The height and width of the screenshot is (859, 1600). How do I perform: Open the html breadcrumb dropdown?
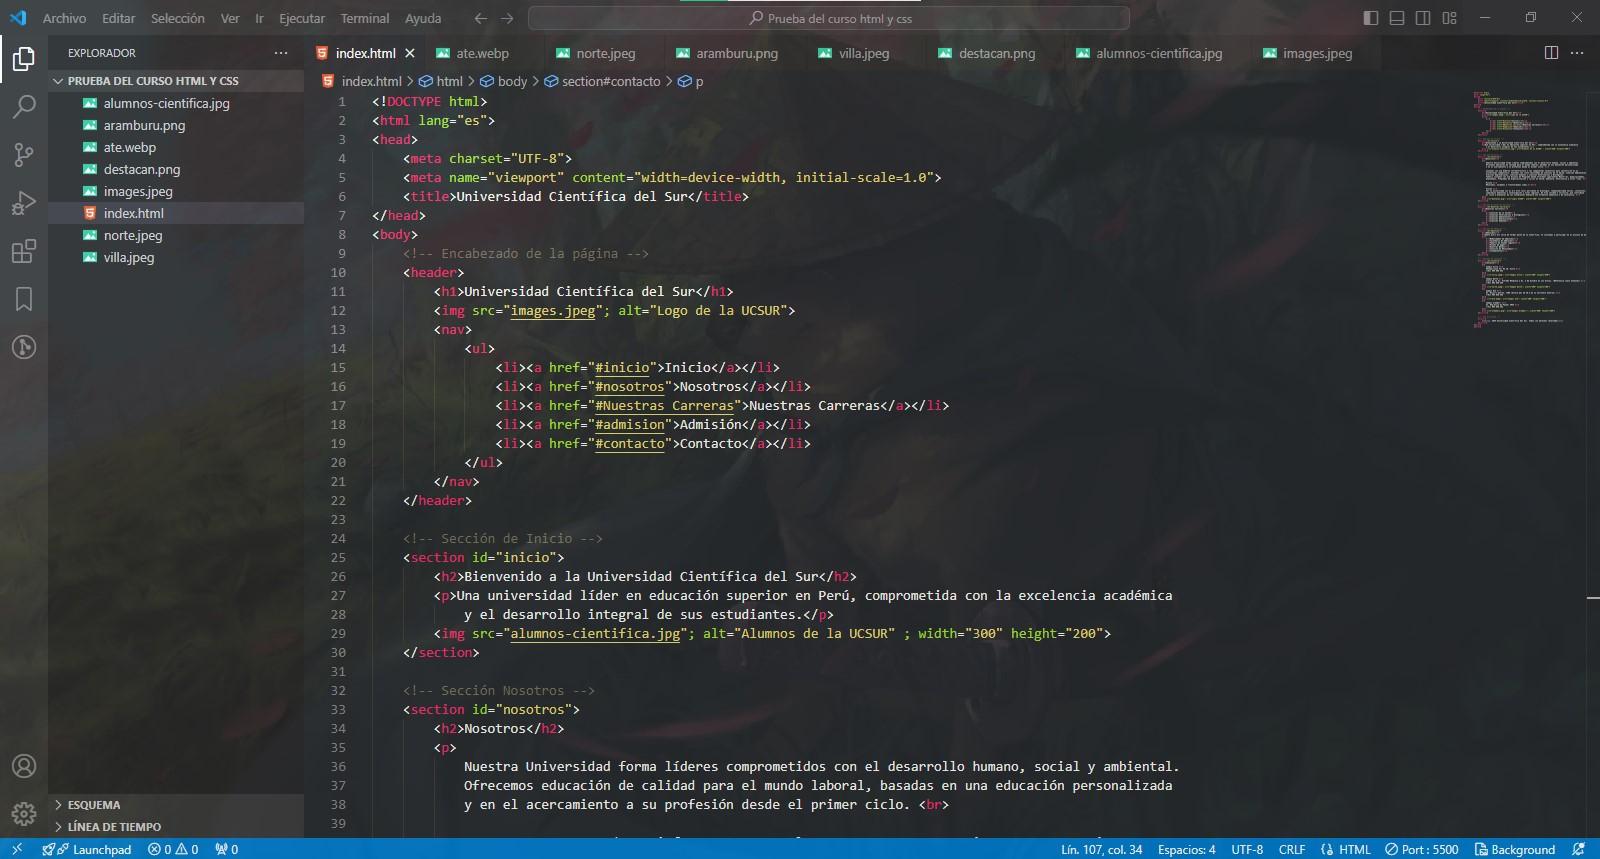tap(440, 81)
